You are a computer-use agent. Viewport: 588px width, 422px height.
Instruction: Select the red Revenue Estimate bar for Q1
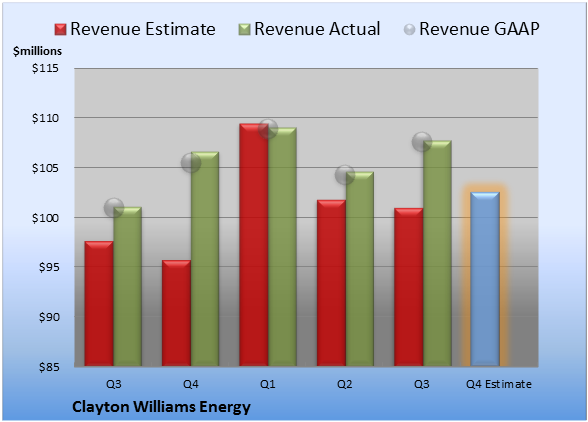254,245
